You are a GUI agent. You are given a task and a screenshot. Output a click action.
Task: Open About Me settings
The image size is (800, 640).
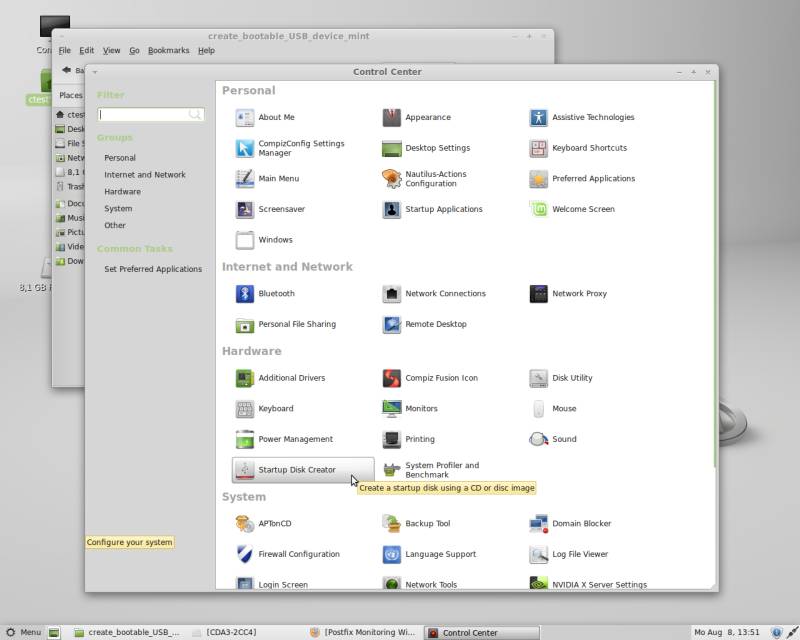pyautogui.click(x=265, y=117)
